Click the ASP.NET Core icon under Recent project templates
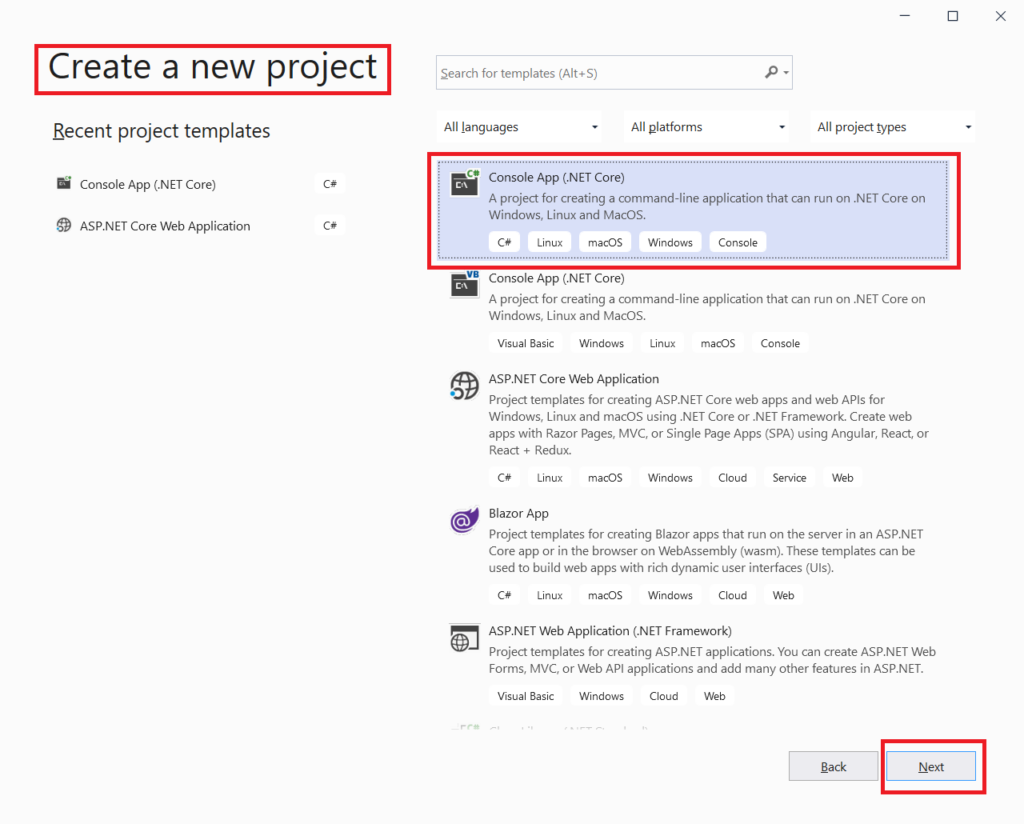Screen dimensions: 1024x824 pos(63,225)
